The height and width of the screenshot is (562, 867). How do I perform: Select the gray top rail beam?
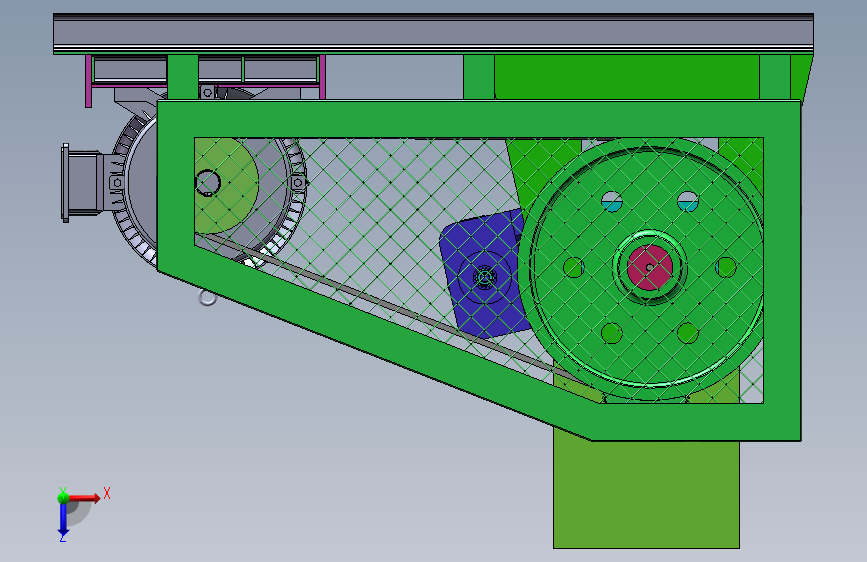pos(434,34)
